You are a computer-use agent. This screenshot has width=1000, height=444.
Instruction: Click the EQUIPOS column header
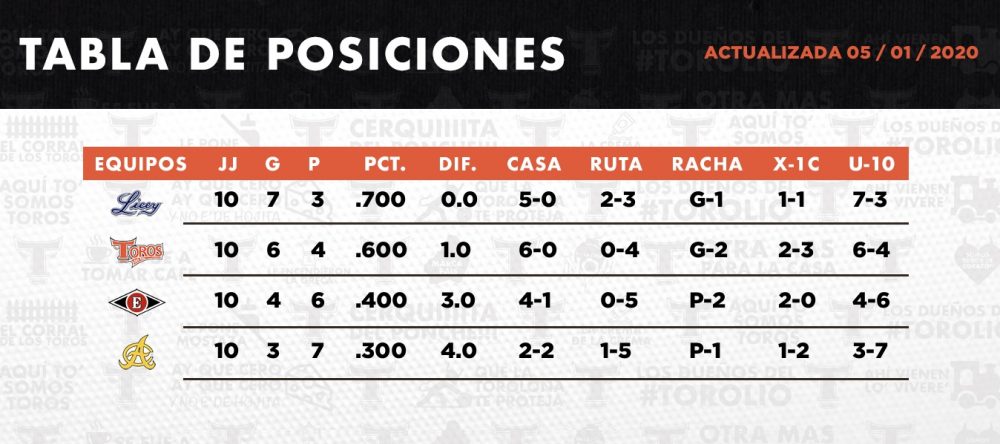(x=141, y=165)
